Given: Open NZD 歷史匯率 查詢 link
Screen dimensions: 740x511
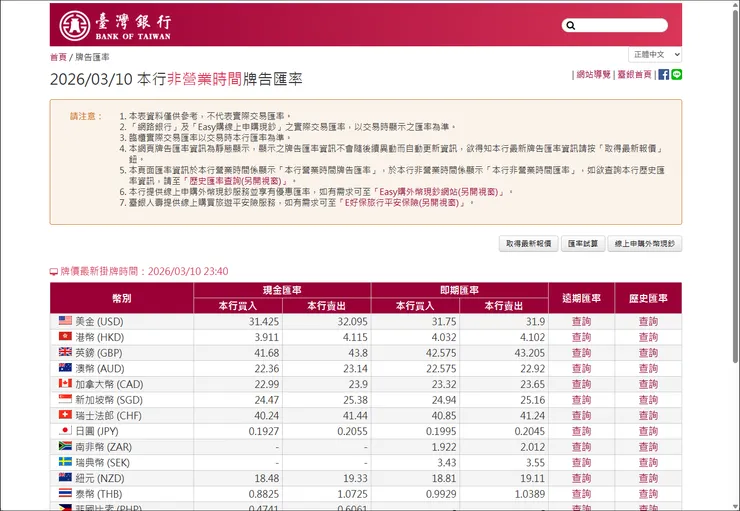Looking at the screenshot, I should (x=648, y=478).
